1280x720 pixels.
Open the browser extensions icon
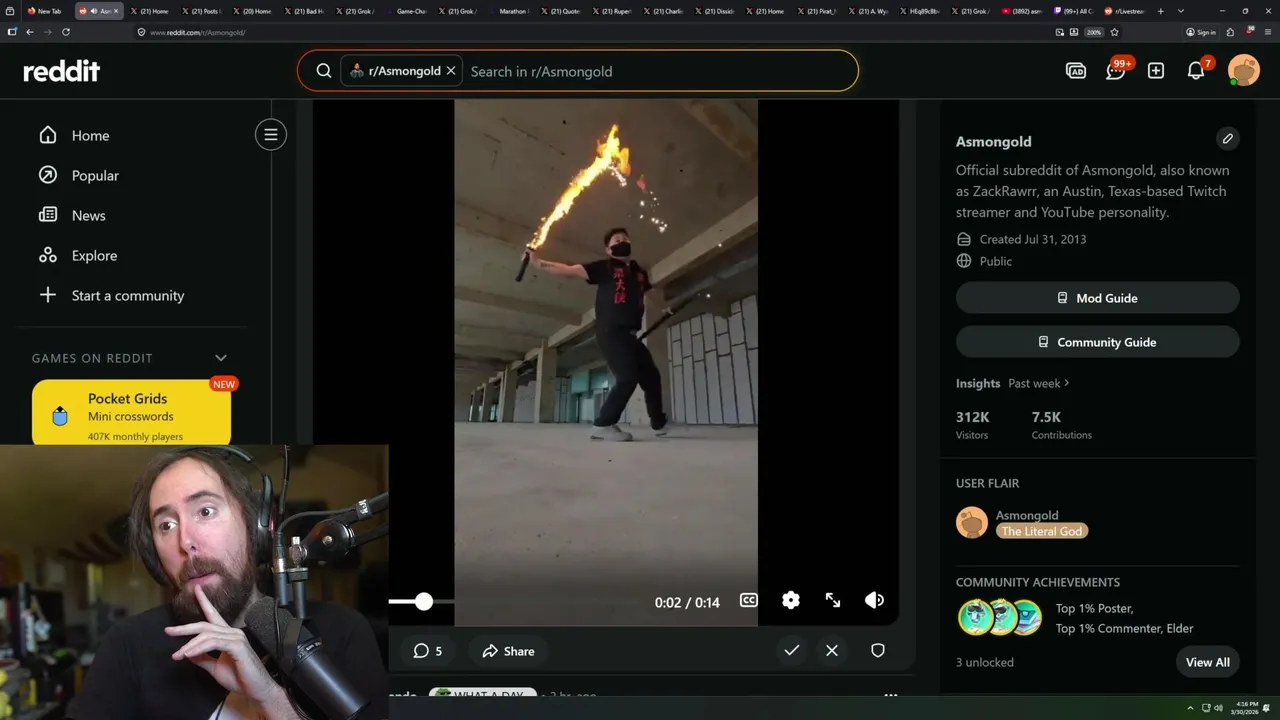coord(1229,32)
